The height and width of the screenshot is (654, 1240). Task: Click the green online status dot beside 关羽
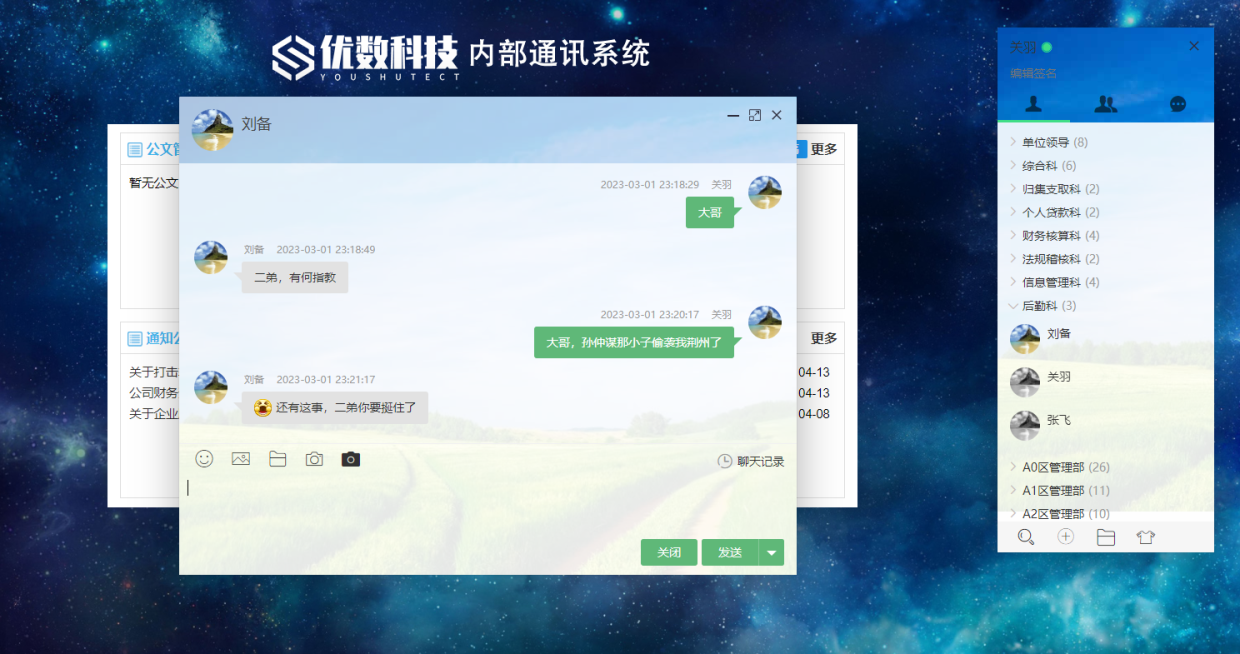[1047, 47]
